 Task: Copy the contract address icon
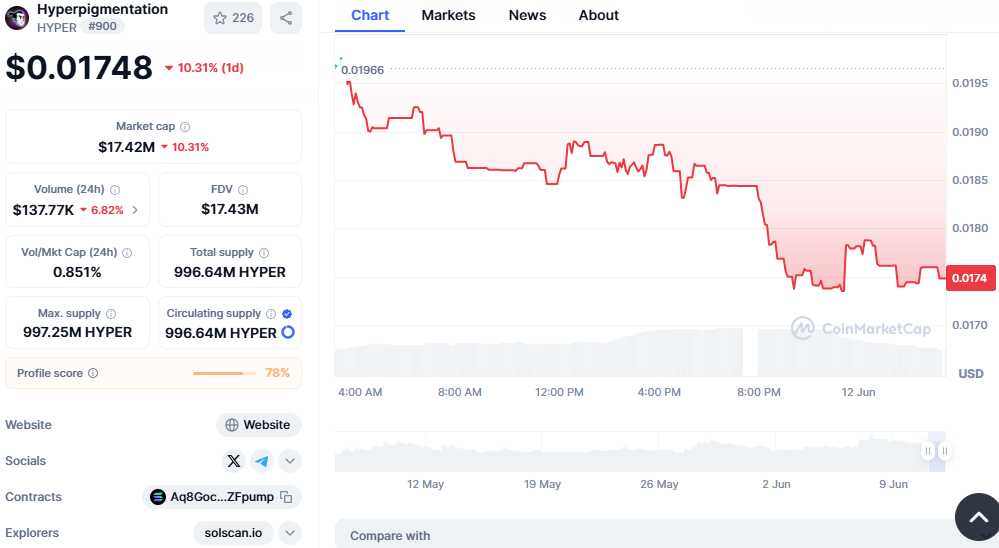click(x=286, y=497)
